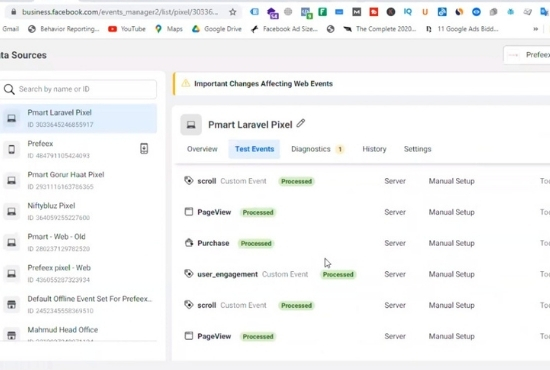Click the tag icon of the first scroll event
The image size is (550, 370).
click(189, 181)
